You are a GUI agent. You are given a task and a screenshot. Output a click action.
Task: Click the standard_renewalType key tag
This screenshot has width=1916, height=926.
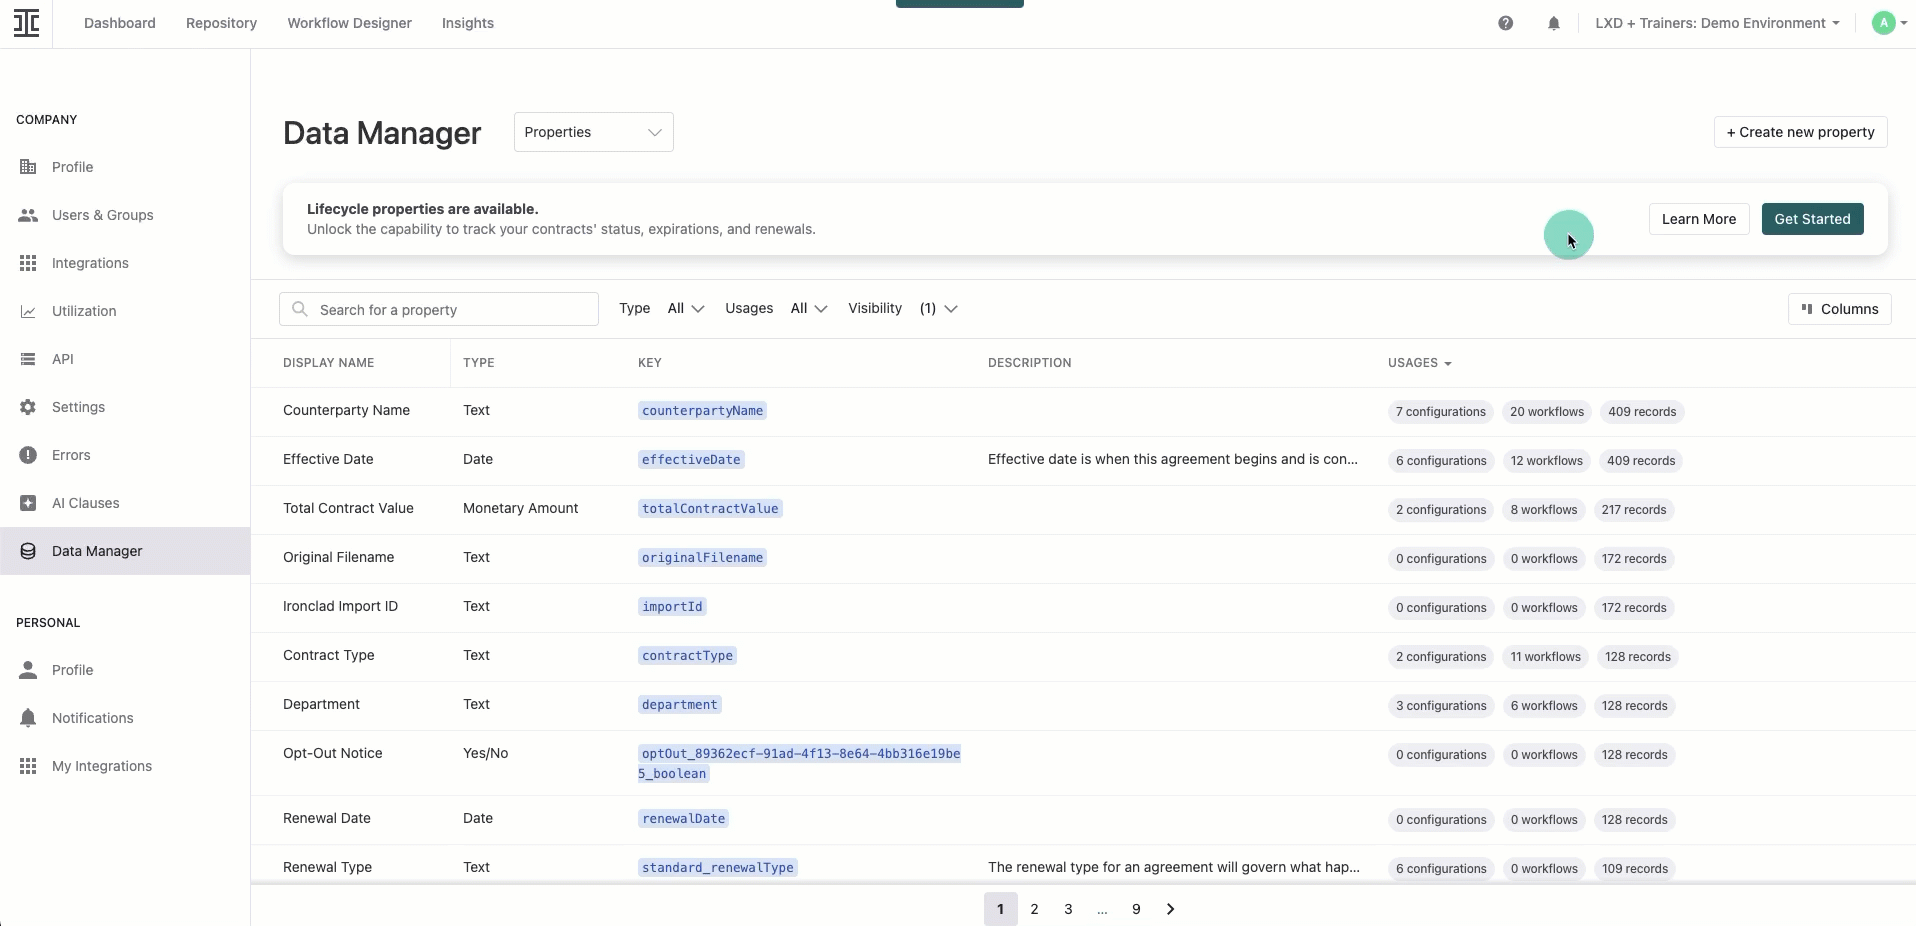(x=718, y=868)
